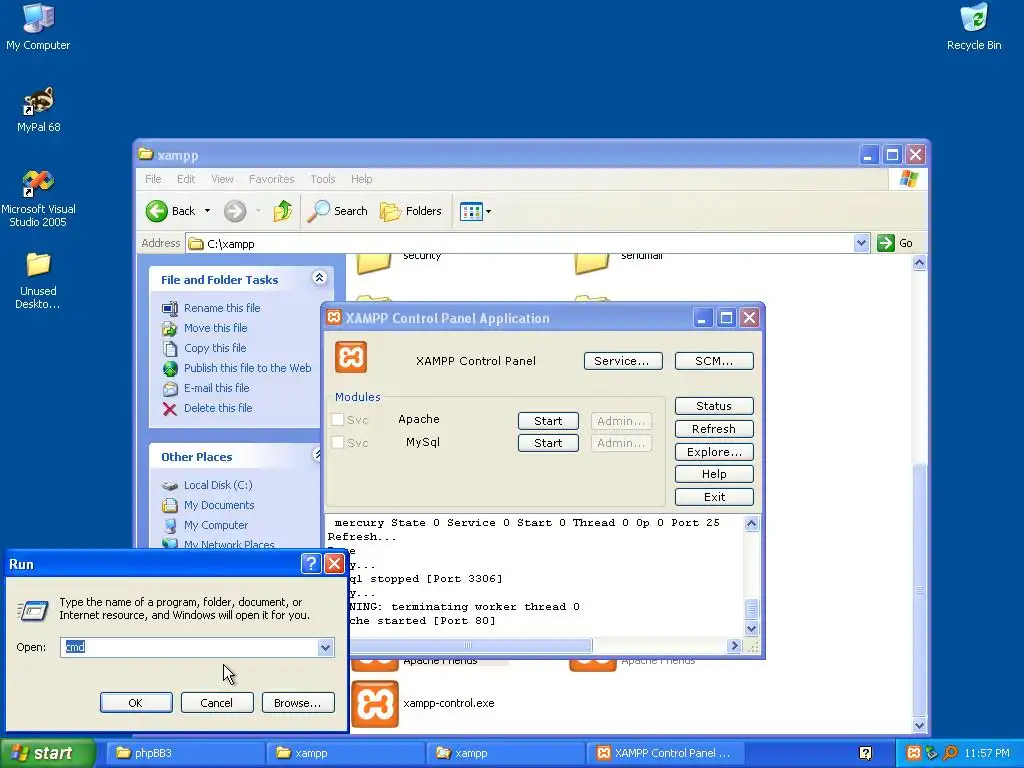1024x768 pixels.
Task: Click Exit button in XAMPP panel
Action: click(714, 497)
